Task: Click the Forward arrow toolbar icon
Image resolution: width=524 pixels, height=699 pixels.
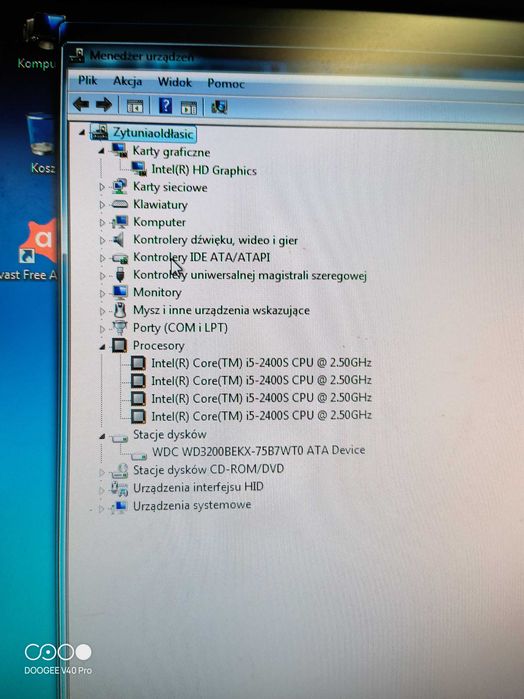Action: [103, 105]
